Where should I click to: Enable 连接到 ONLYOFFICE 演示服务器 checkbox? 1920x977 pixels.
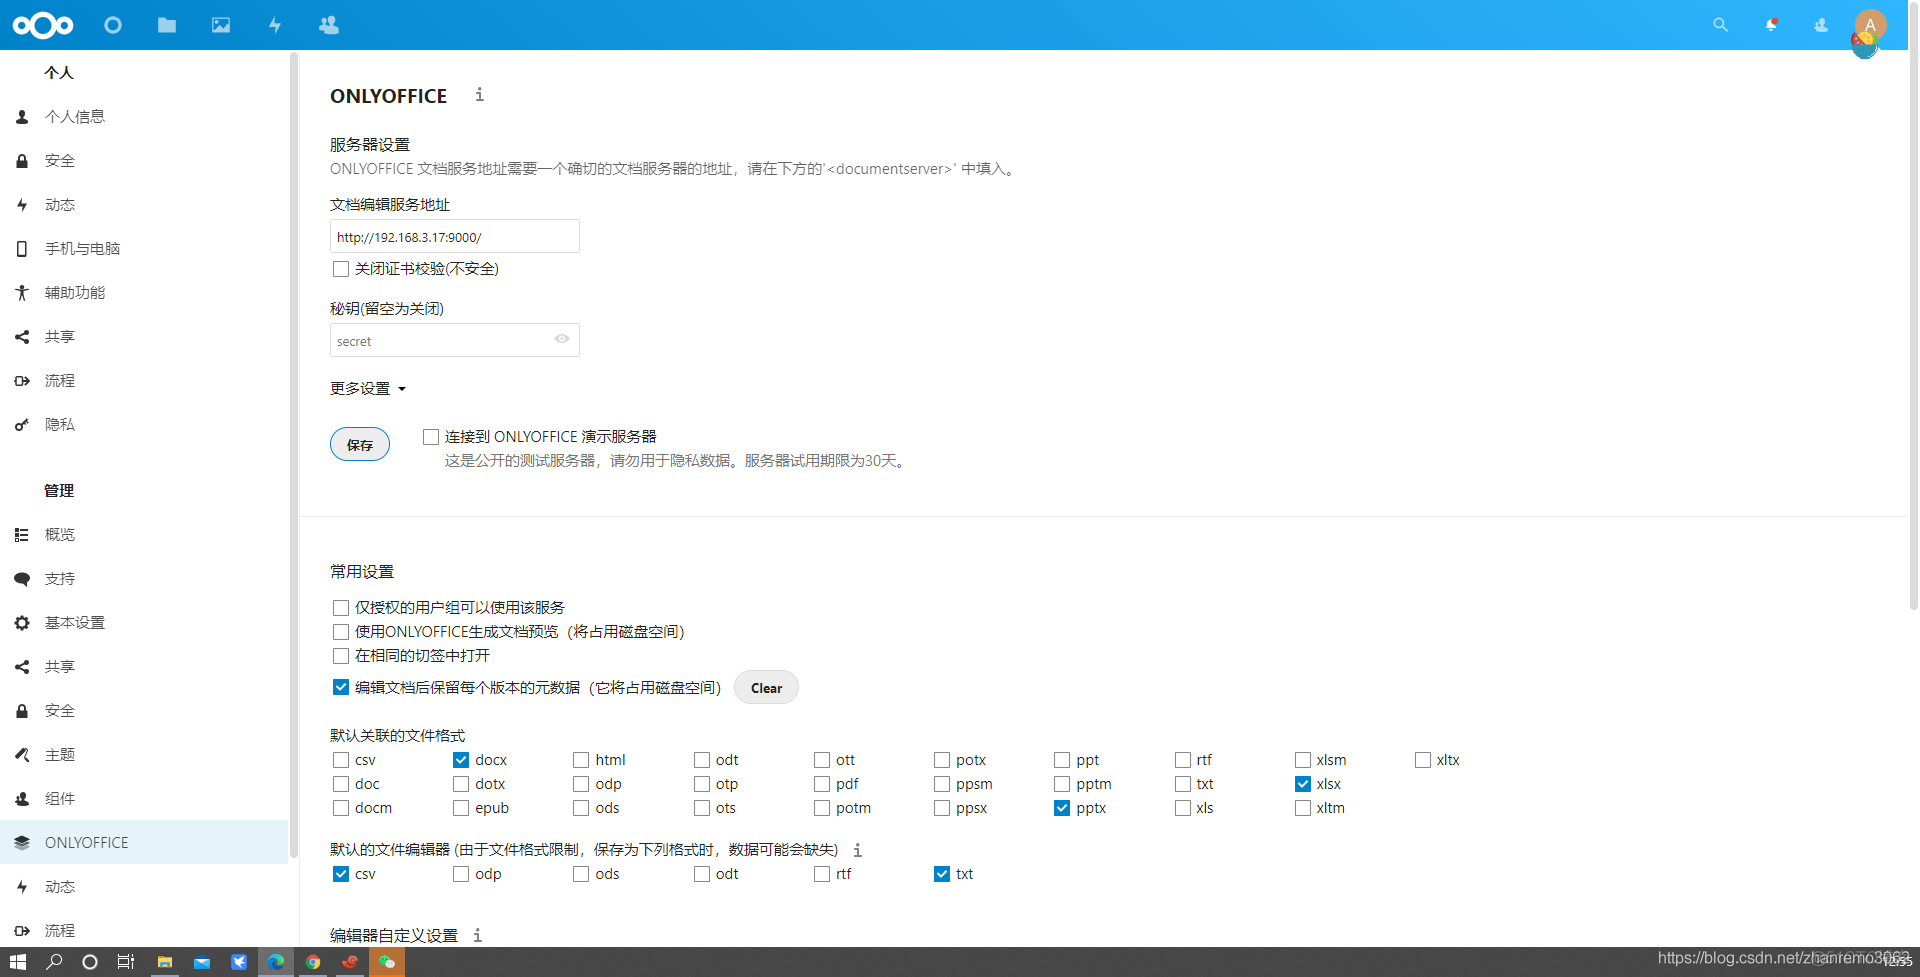(431, 437)
